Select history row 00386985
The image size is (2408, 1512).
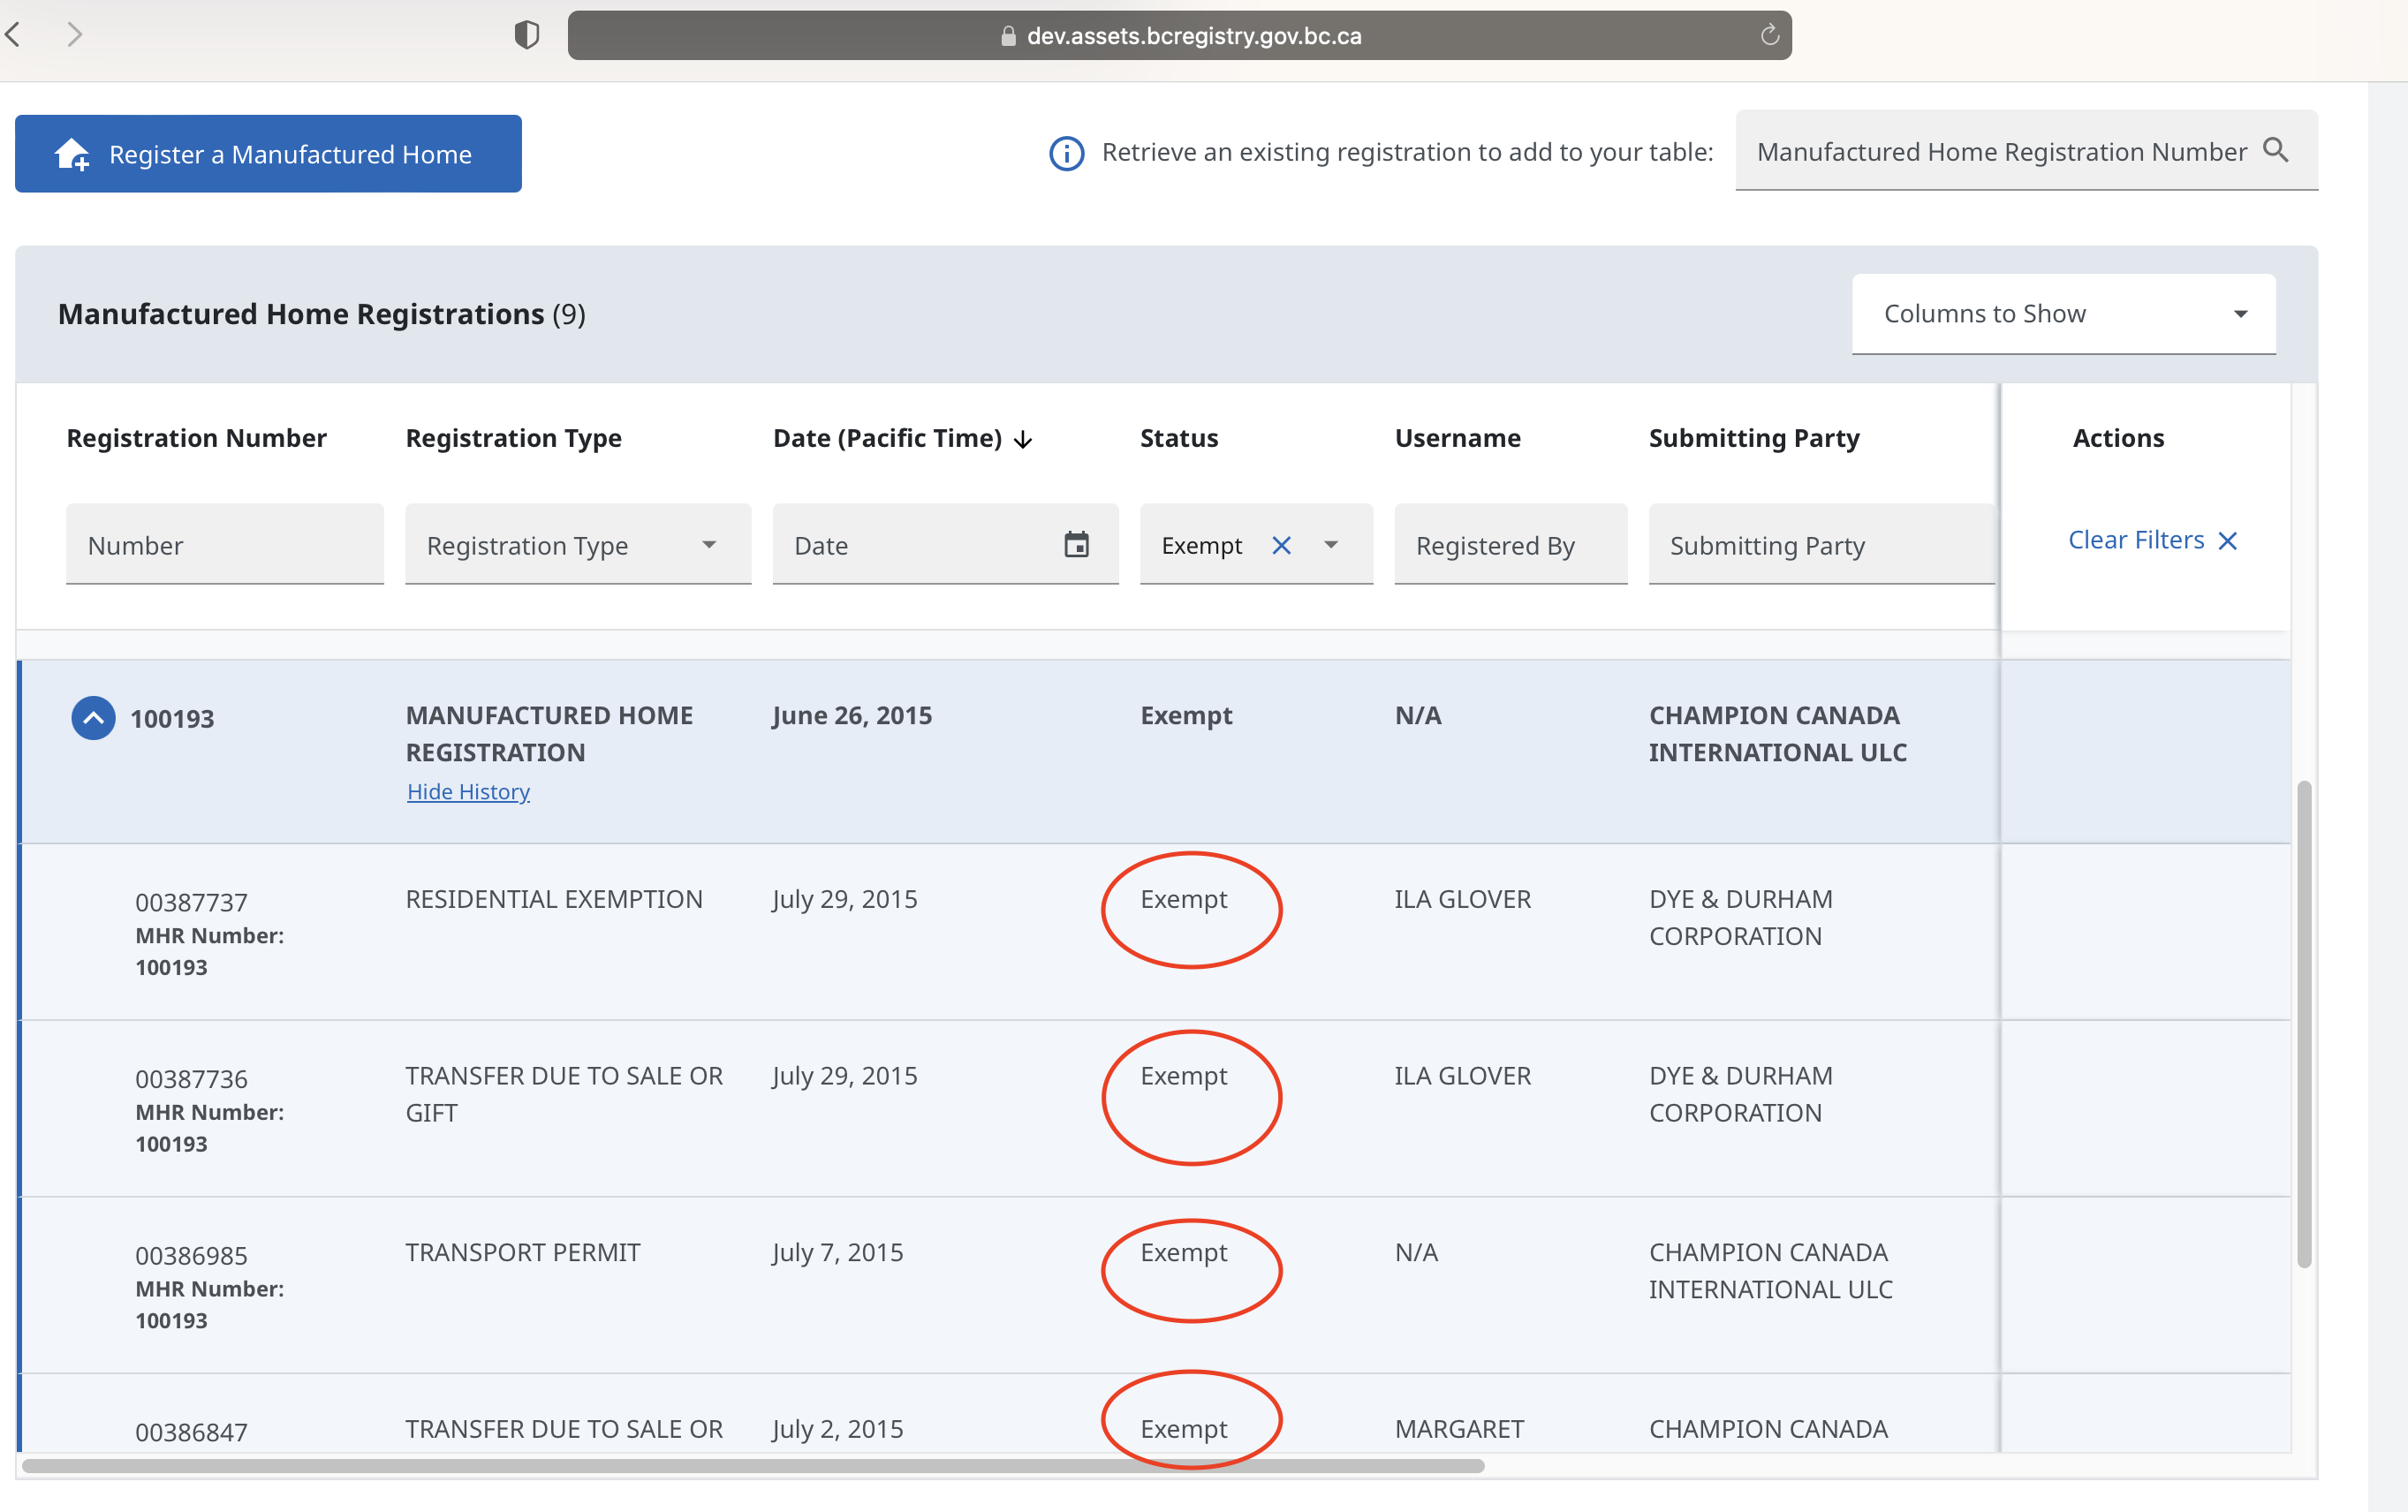(x=1155, y=1285)
